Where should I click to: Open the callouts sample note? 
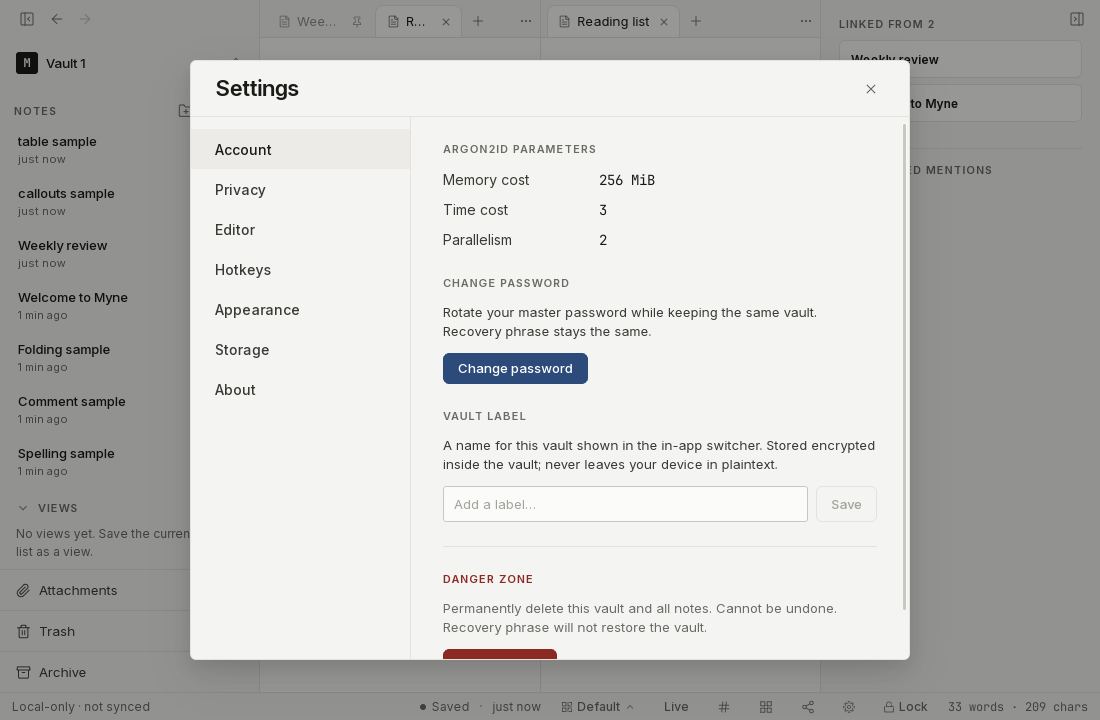coord(95,201)
